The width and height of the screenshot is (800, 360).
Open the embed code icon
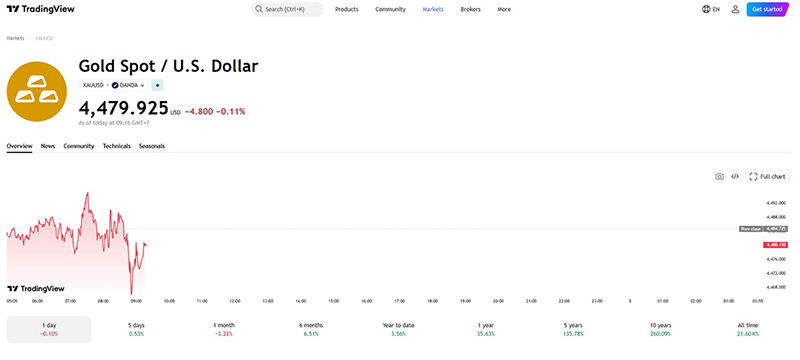735,176
